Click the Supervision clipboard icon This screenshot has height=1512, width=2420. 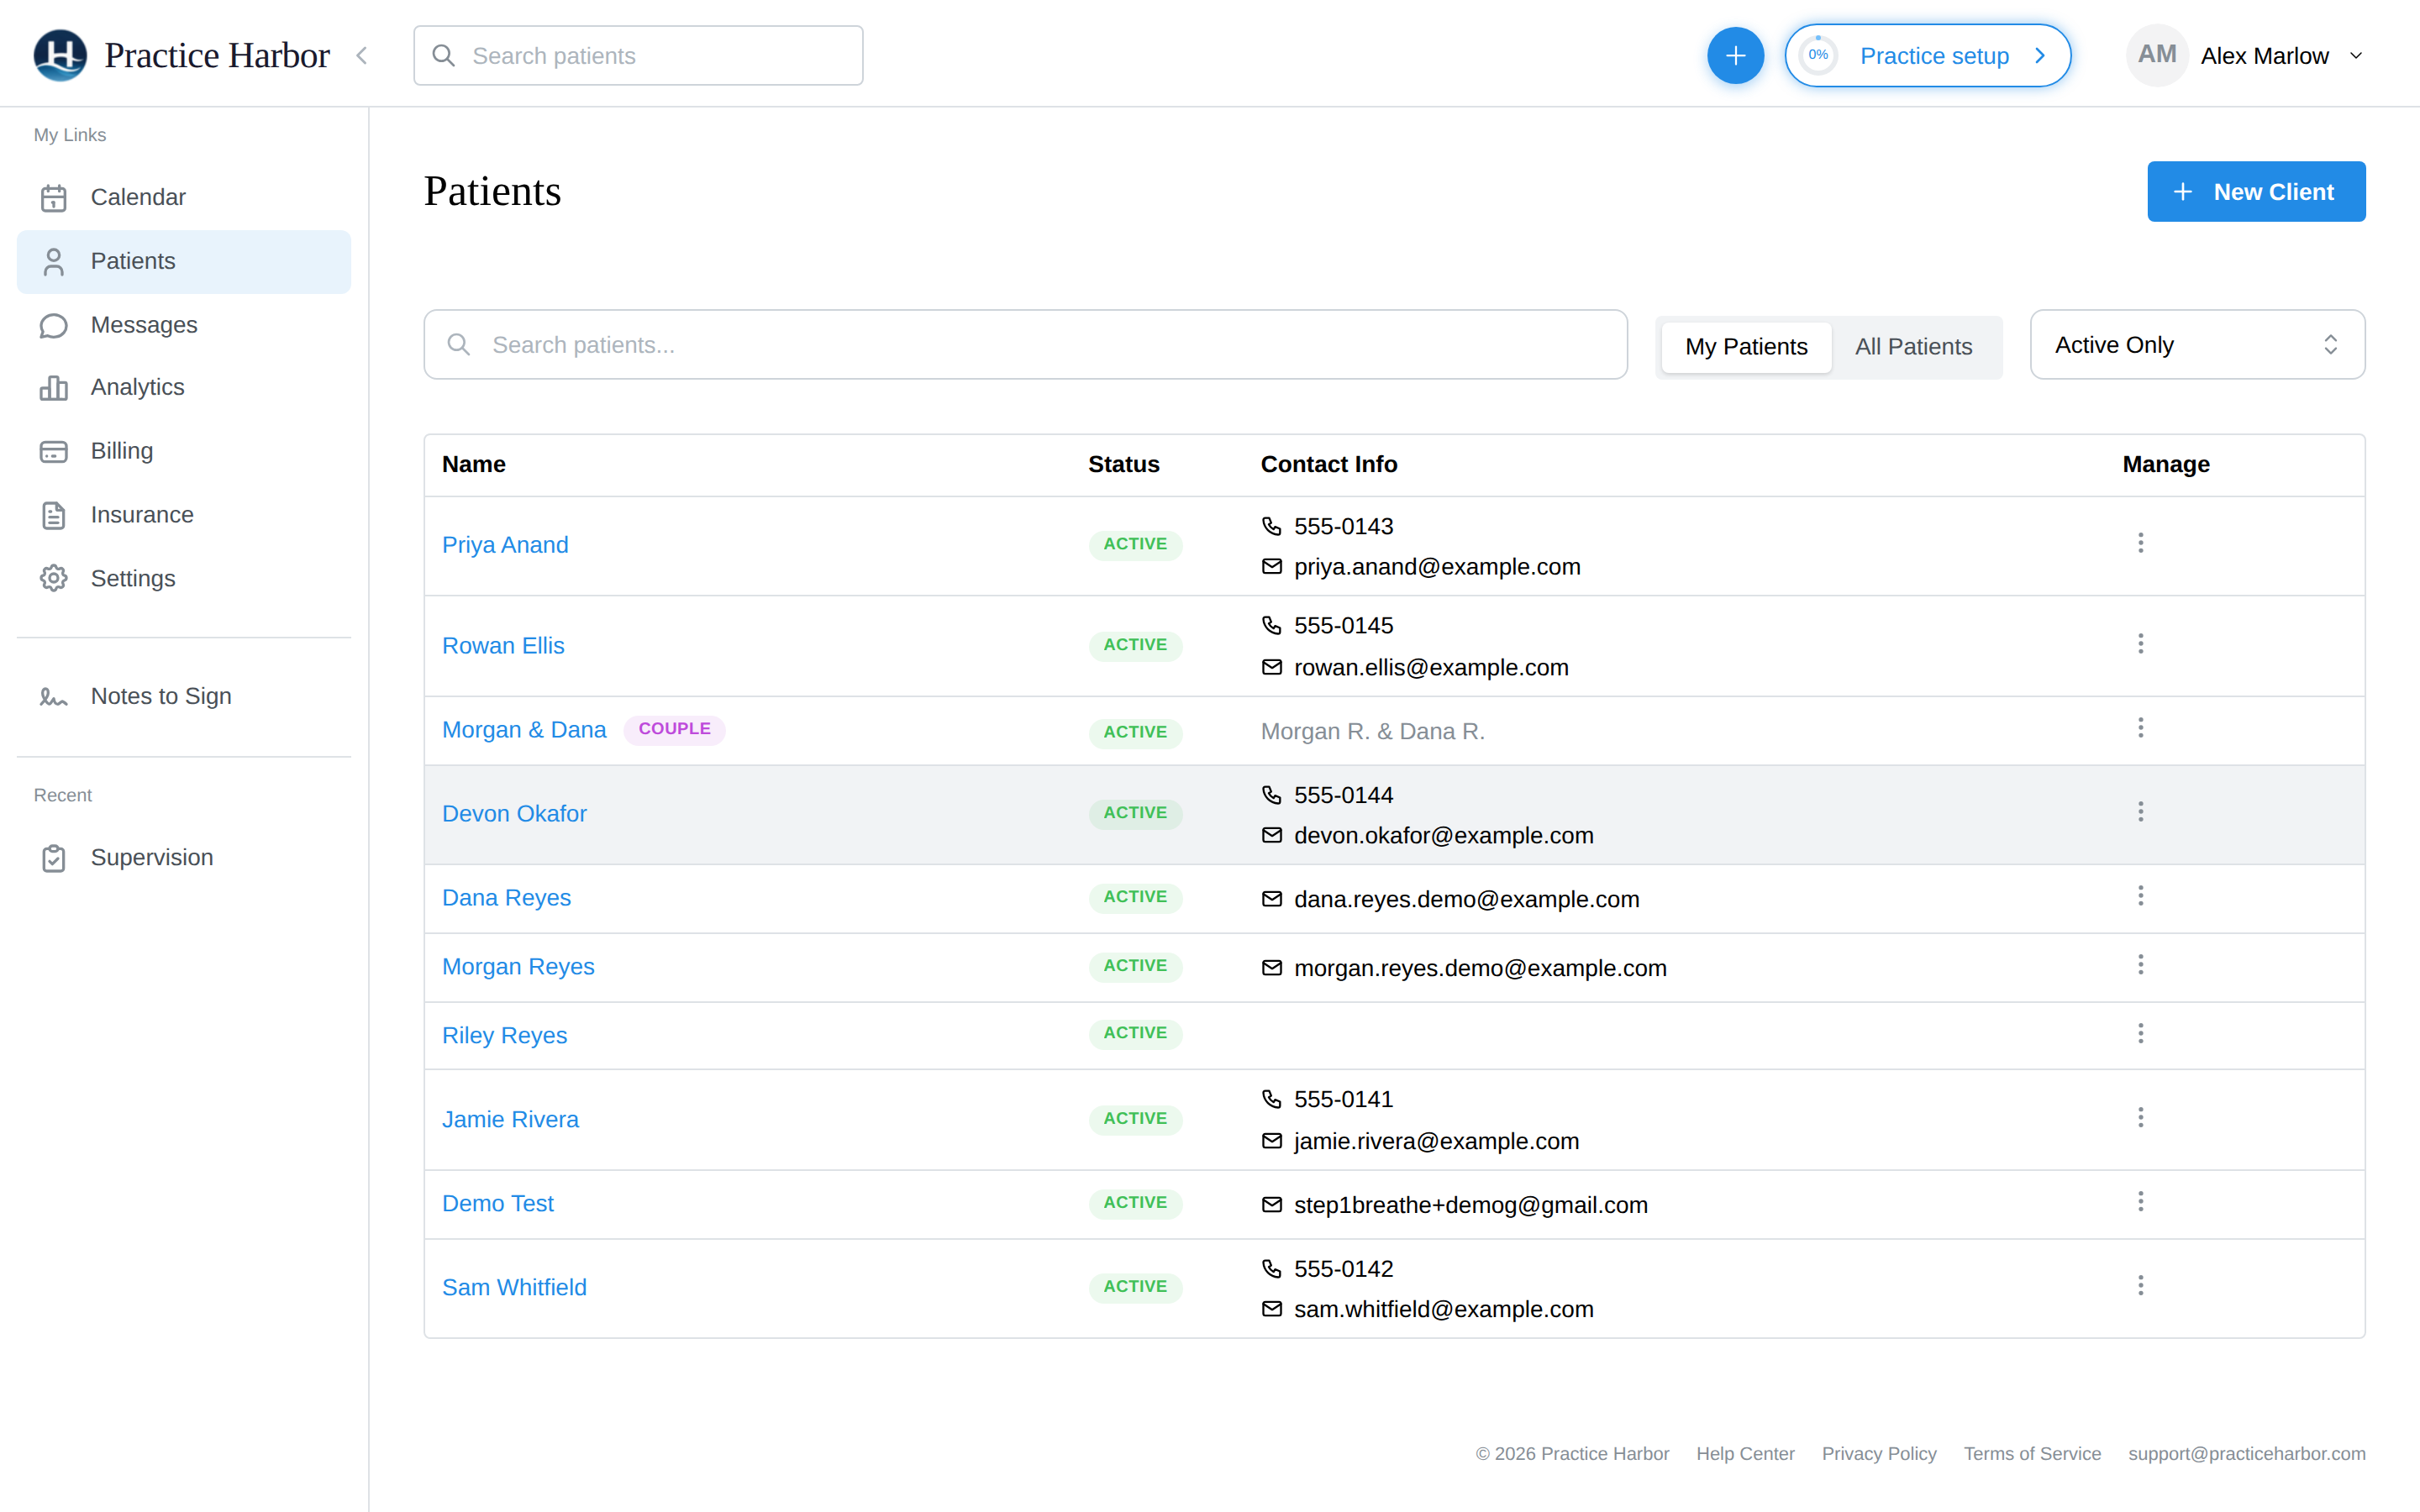click(54, 858)
